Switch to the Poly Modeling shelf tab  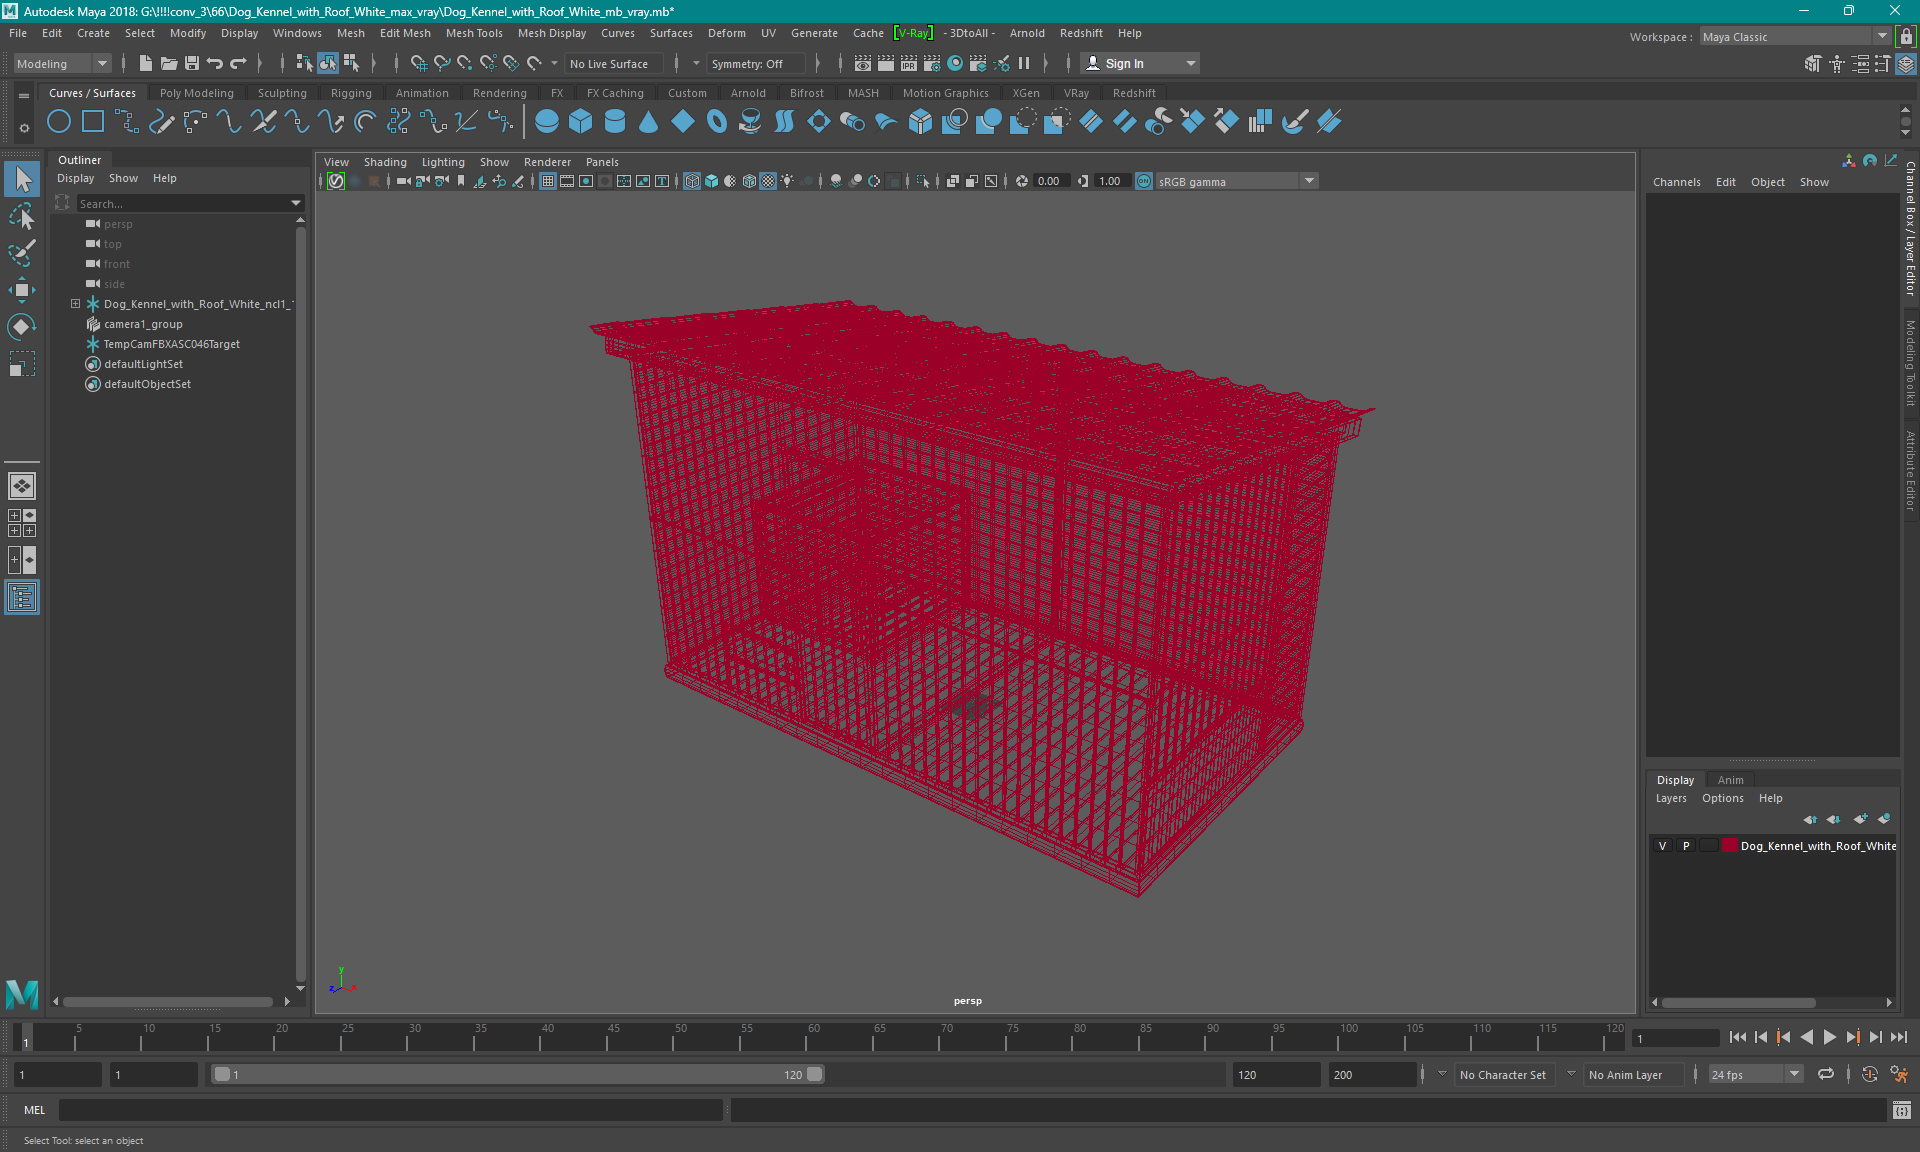196,93
